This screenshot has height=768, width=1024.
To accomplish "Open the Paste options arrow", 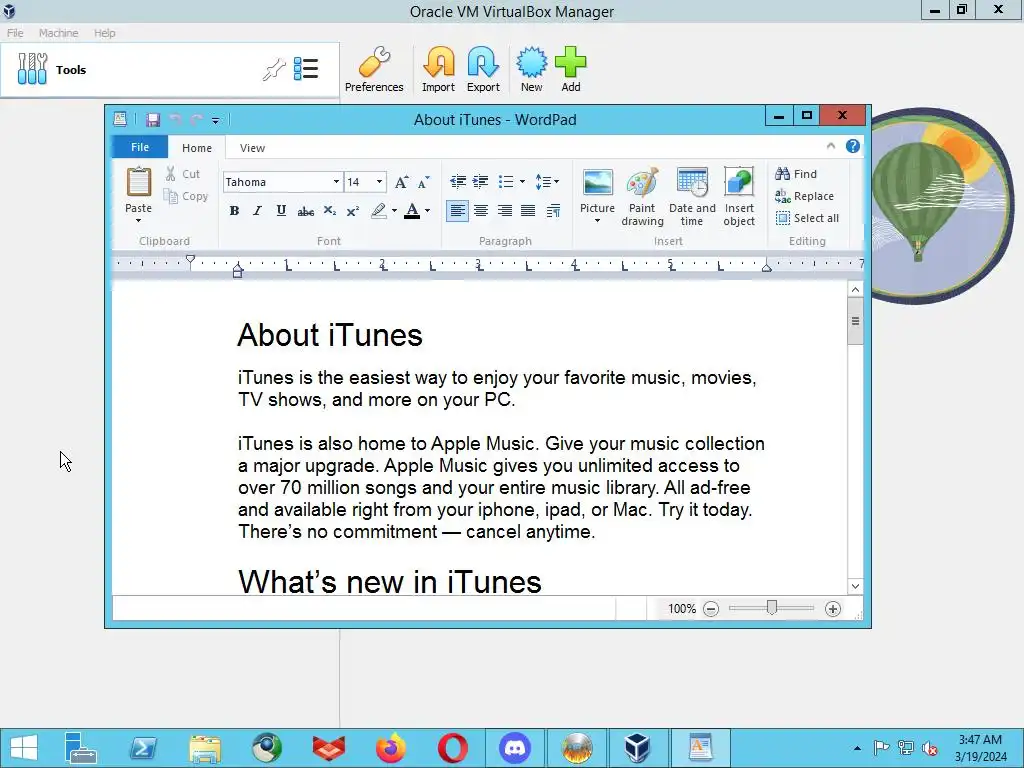I will pos(138,220).
